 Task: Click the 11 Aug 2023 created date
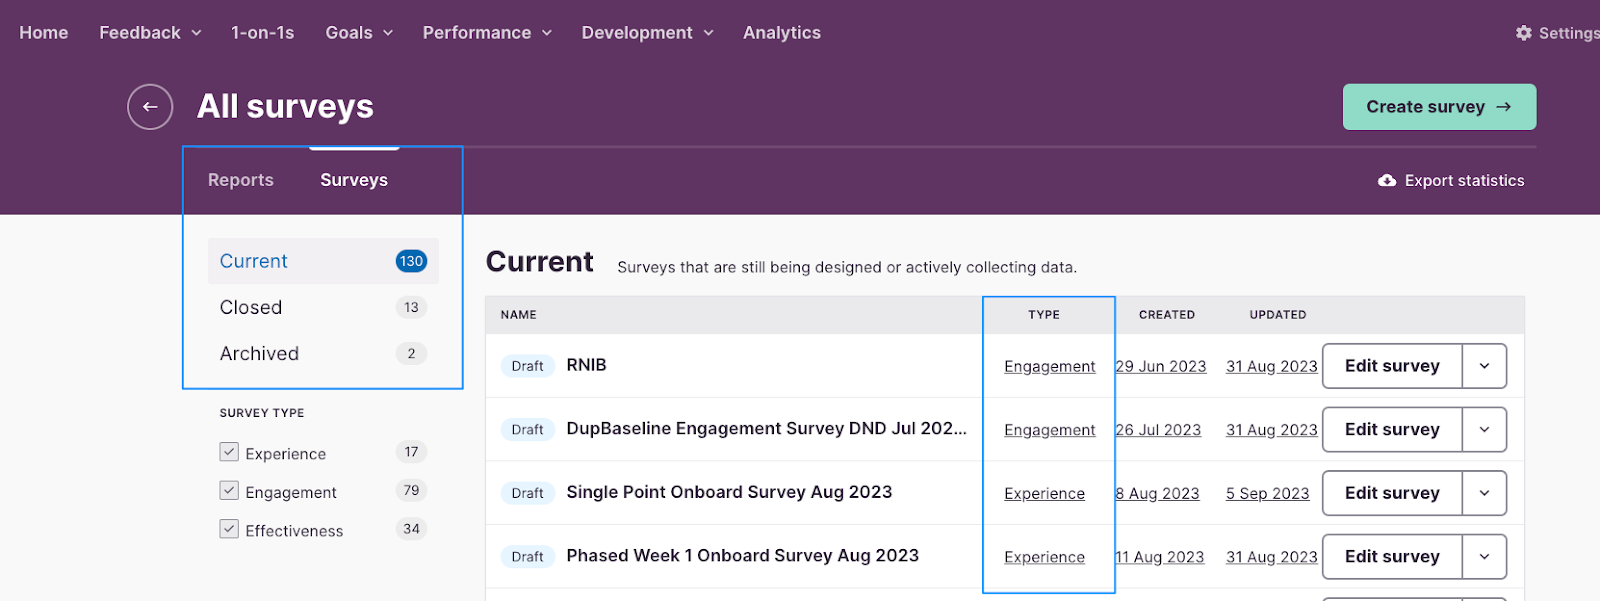(1160, 557)
